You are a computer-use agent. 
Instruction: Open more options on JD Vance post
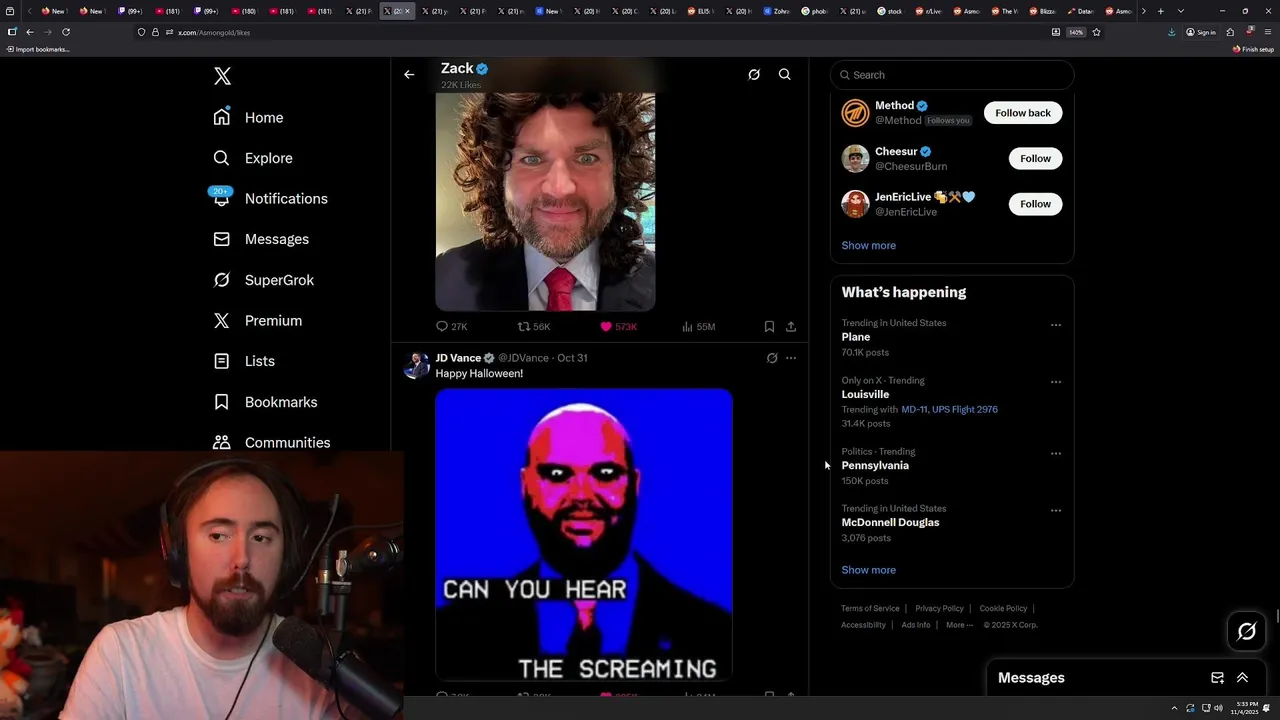[791, 358]
